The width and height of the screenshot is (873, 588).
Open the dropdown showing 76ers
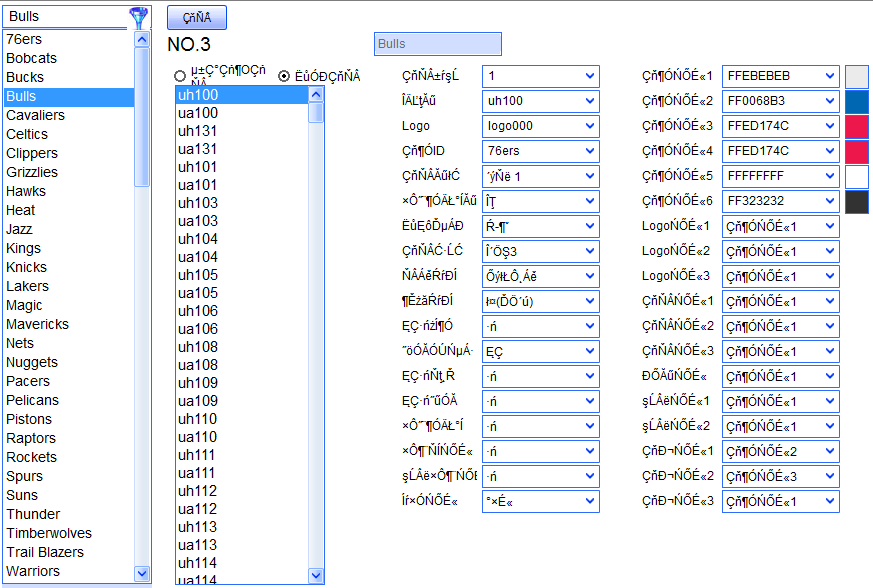541,151
